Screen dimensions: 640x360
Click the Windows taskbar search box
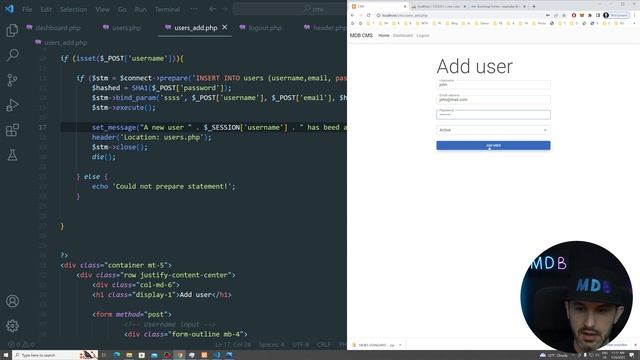55,355
